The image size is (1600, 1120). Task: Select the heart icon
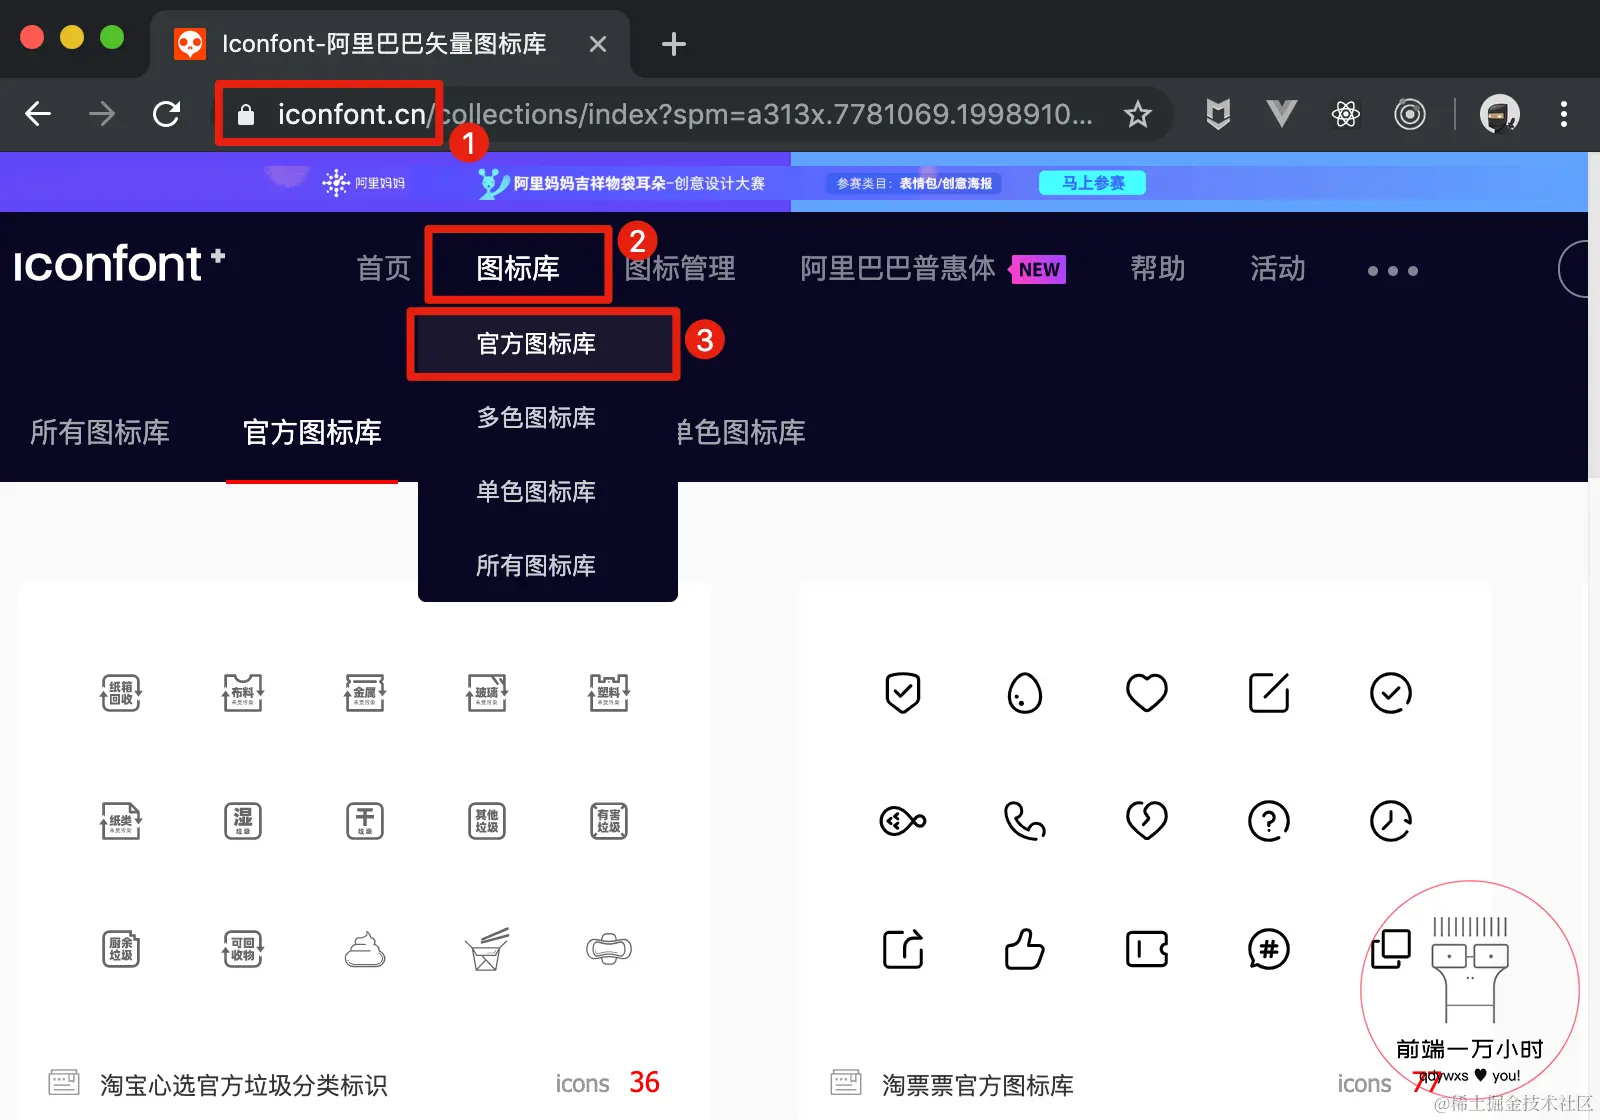(1147, 693)
